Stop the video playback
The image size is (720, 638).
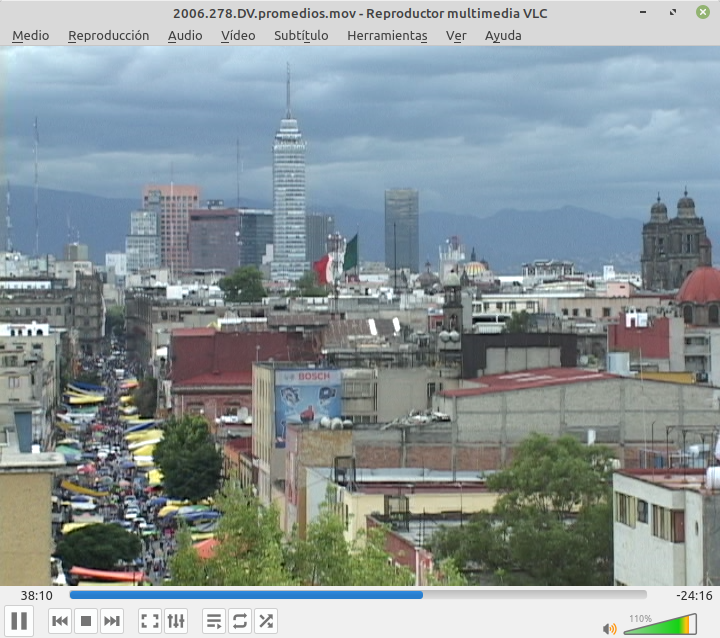point(86,621)
